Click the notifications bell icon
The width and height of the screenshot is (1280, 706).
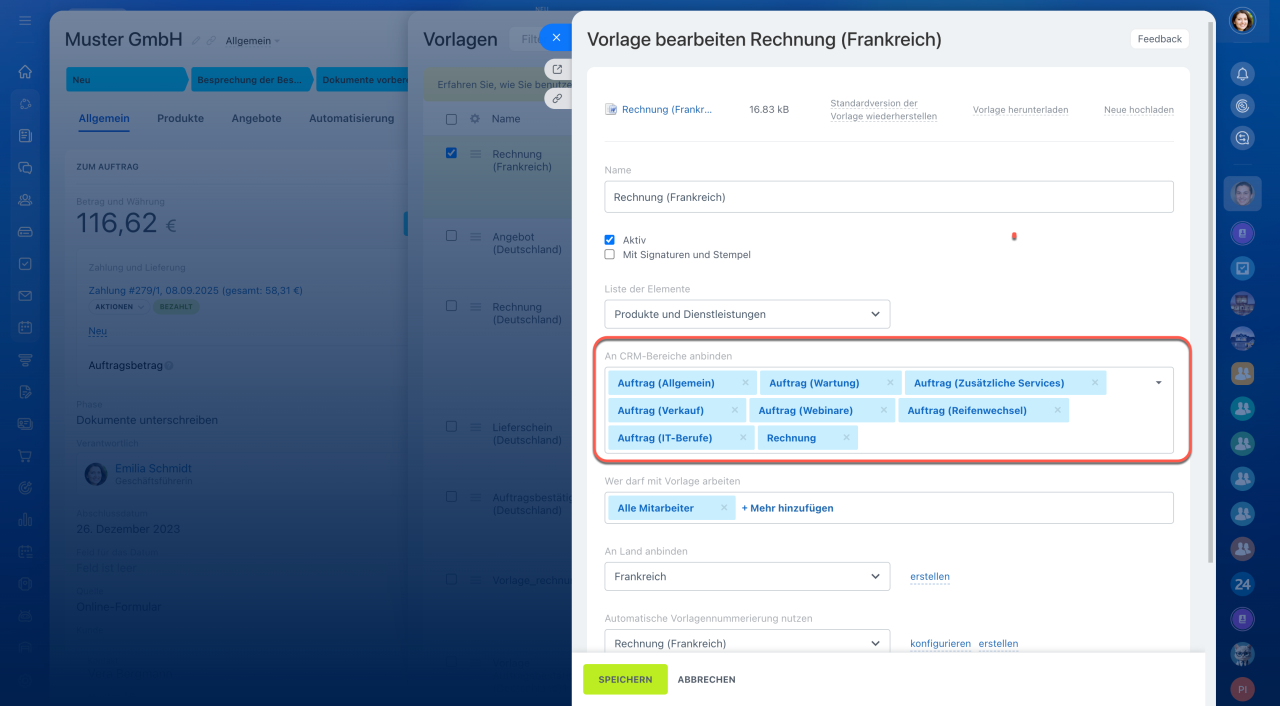coord(1242,73)
